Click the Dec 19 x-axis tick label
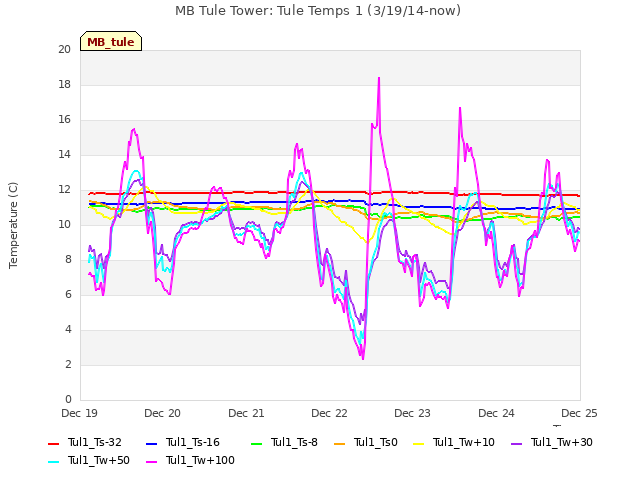Screen dimensions: 640x480 click(x=80, y=413)
